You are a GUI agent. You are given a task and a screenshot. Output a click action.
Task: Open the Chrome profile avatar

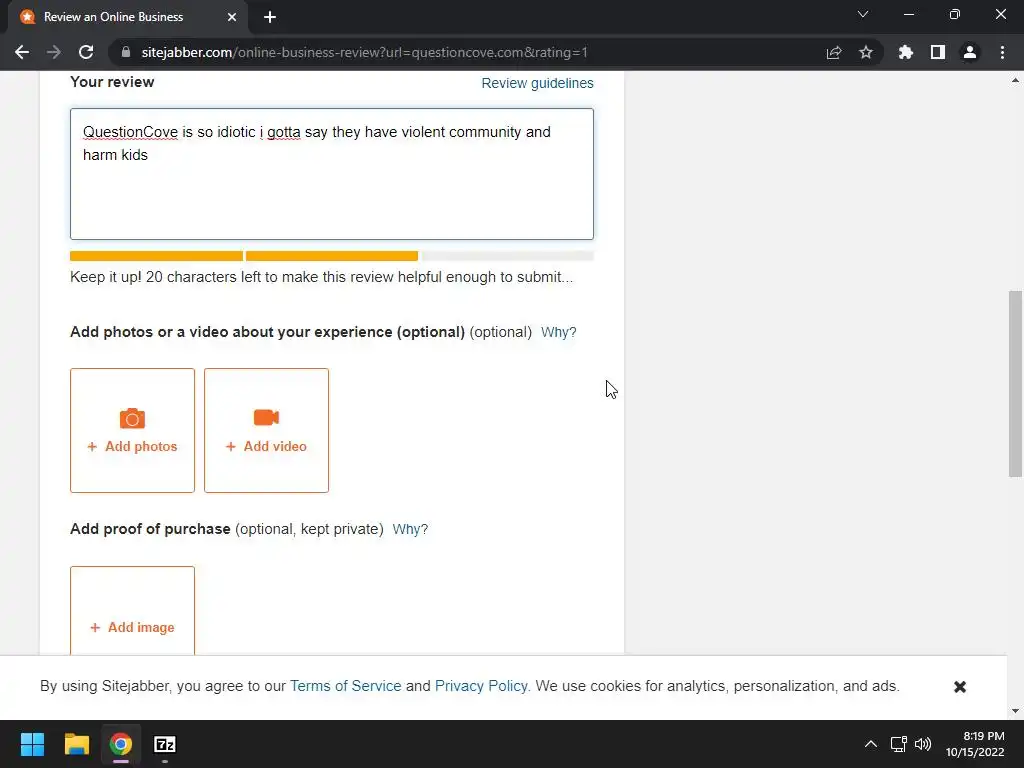point(970,52)
